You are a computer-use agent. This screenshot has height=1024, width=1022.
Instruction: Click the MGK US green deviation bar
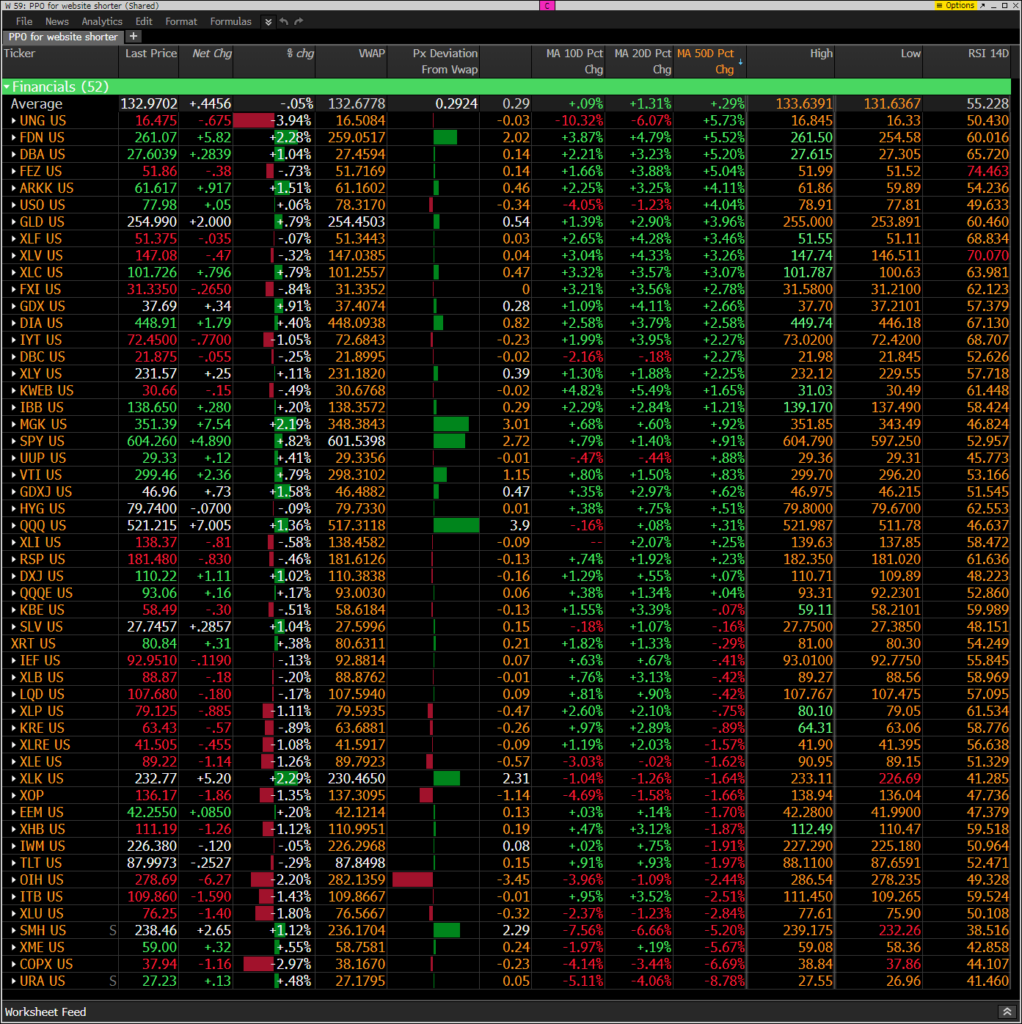pyautogui.click(x=451, y=424)
